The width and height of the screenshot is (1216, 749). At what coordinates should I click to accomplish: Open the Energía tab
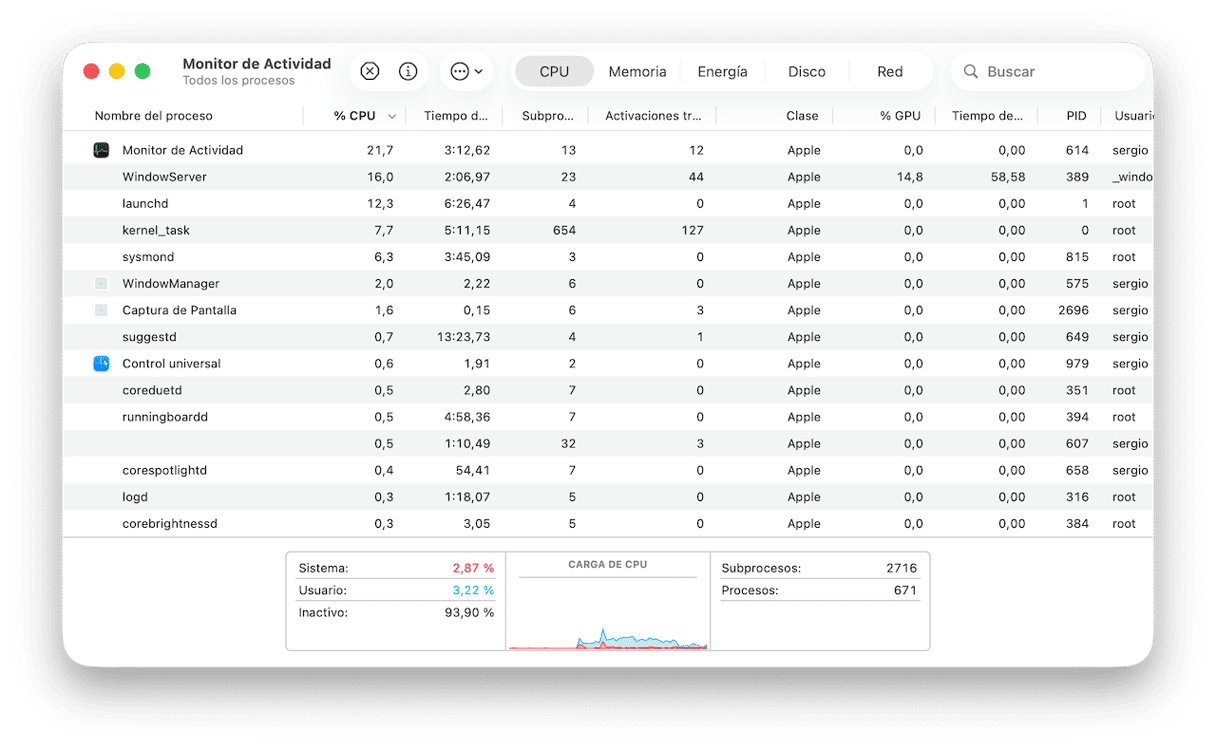point(722,72)
